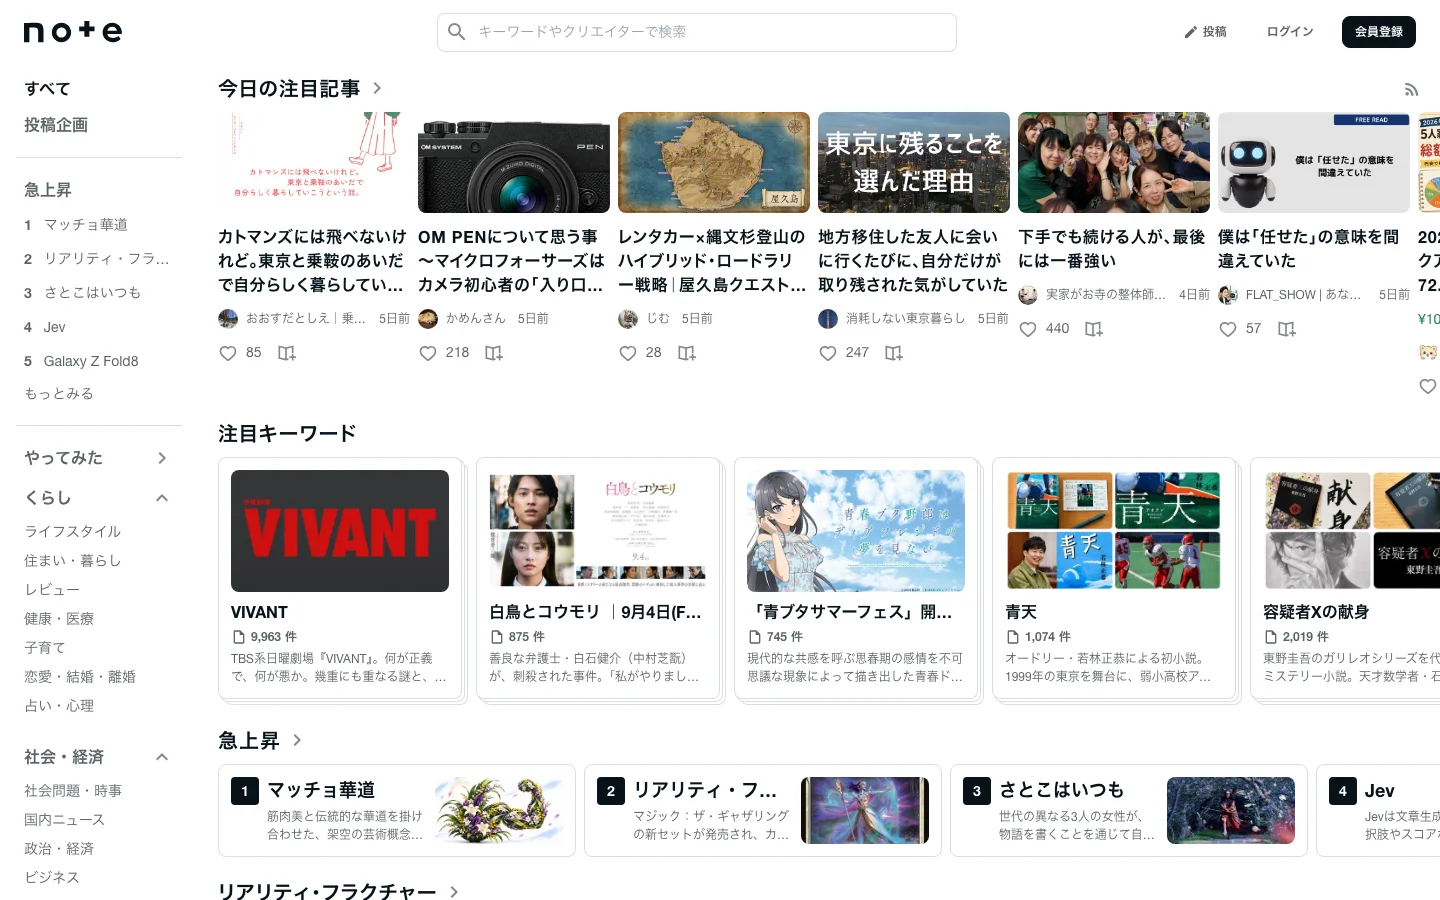Select the すべて tab in sidebar
The image size is (1440, 900).
tap(47, 89)
